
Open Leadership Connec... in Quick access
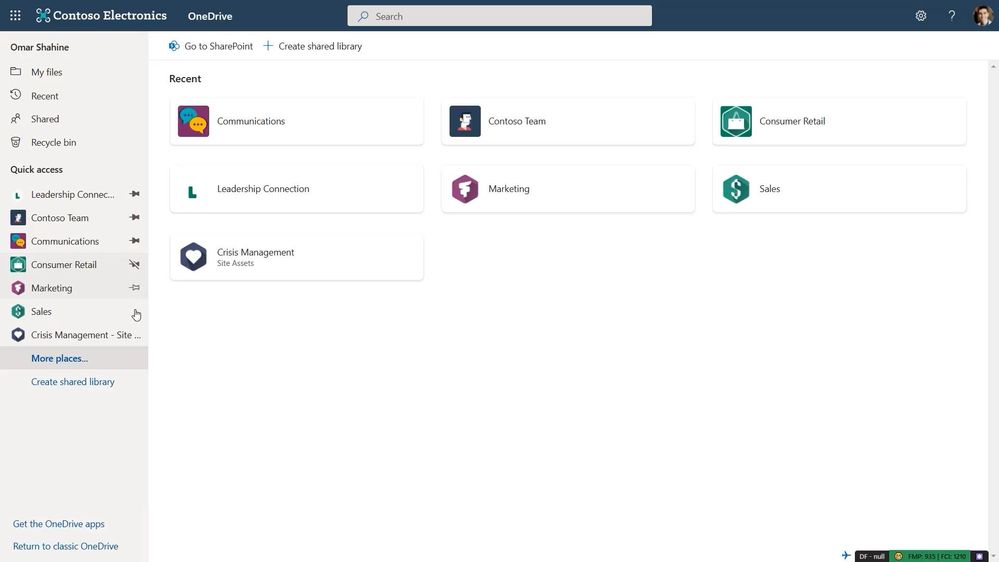coord(73,194)
